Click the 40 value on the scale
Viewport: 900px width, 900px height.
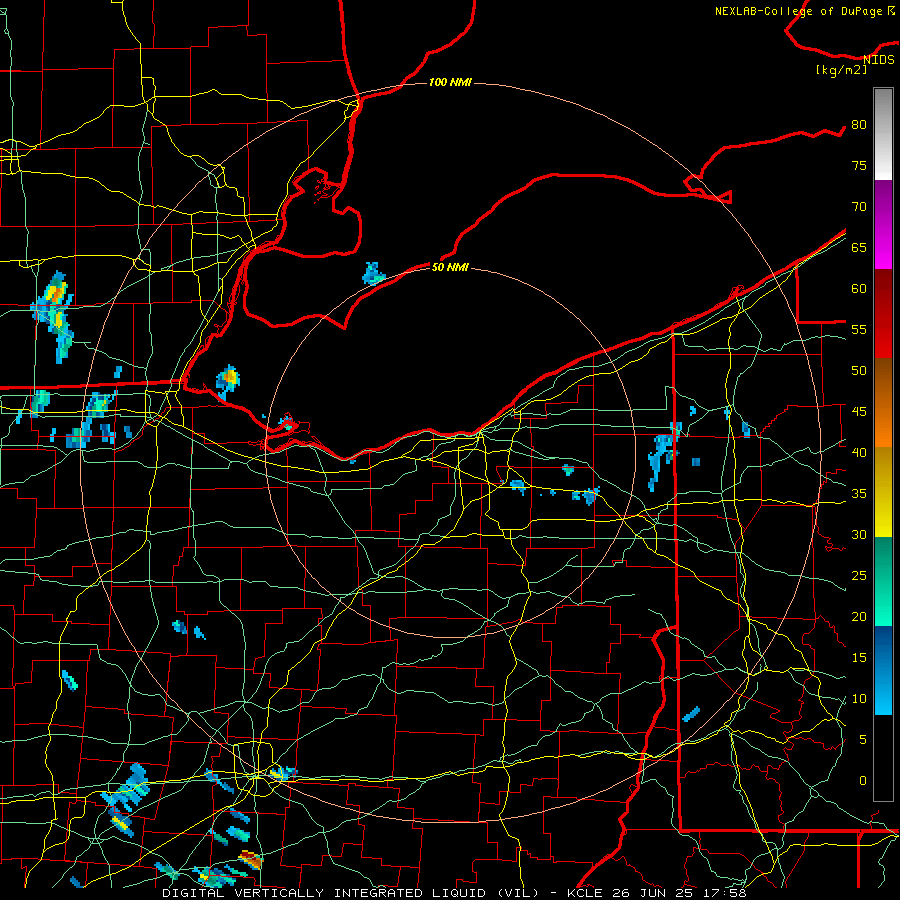point(859,452)
